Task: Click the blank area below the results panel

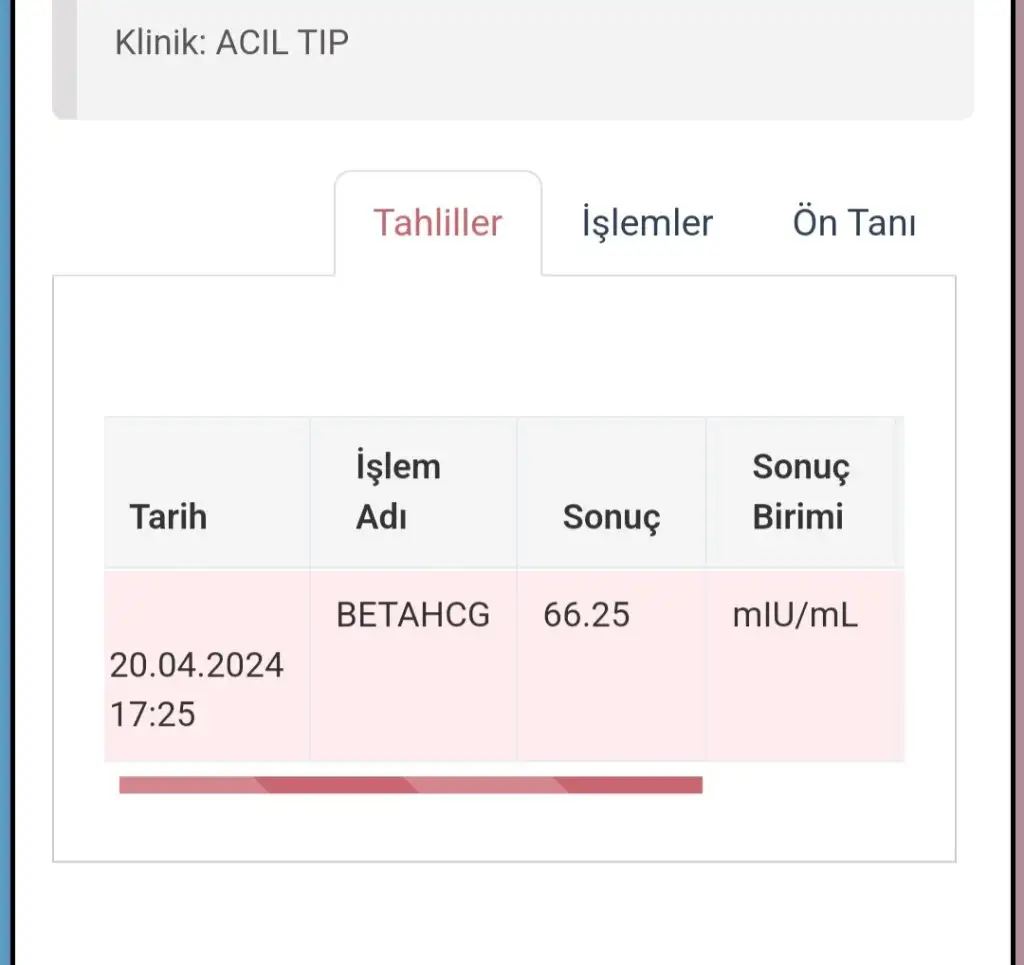Action: pos(500,915)
